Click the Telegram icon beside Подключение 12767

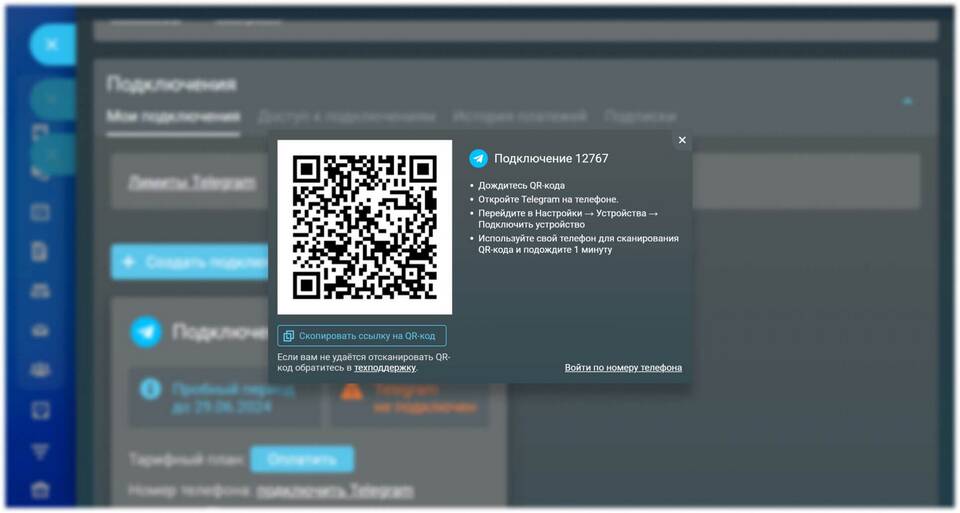(478, 159)
